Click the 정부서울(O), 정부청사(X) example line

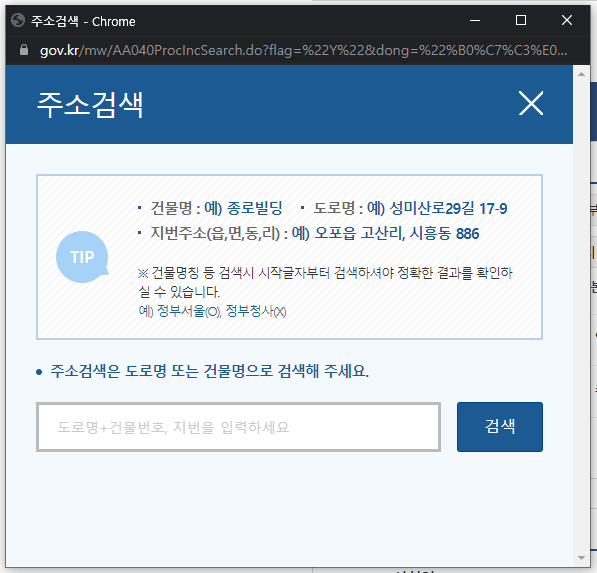tap(212, 311)
